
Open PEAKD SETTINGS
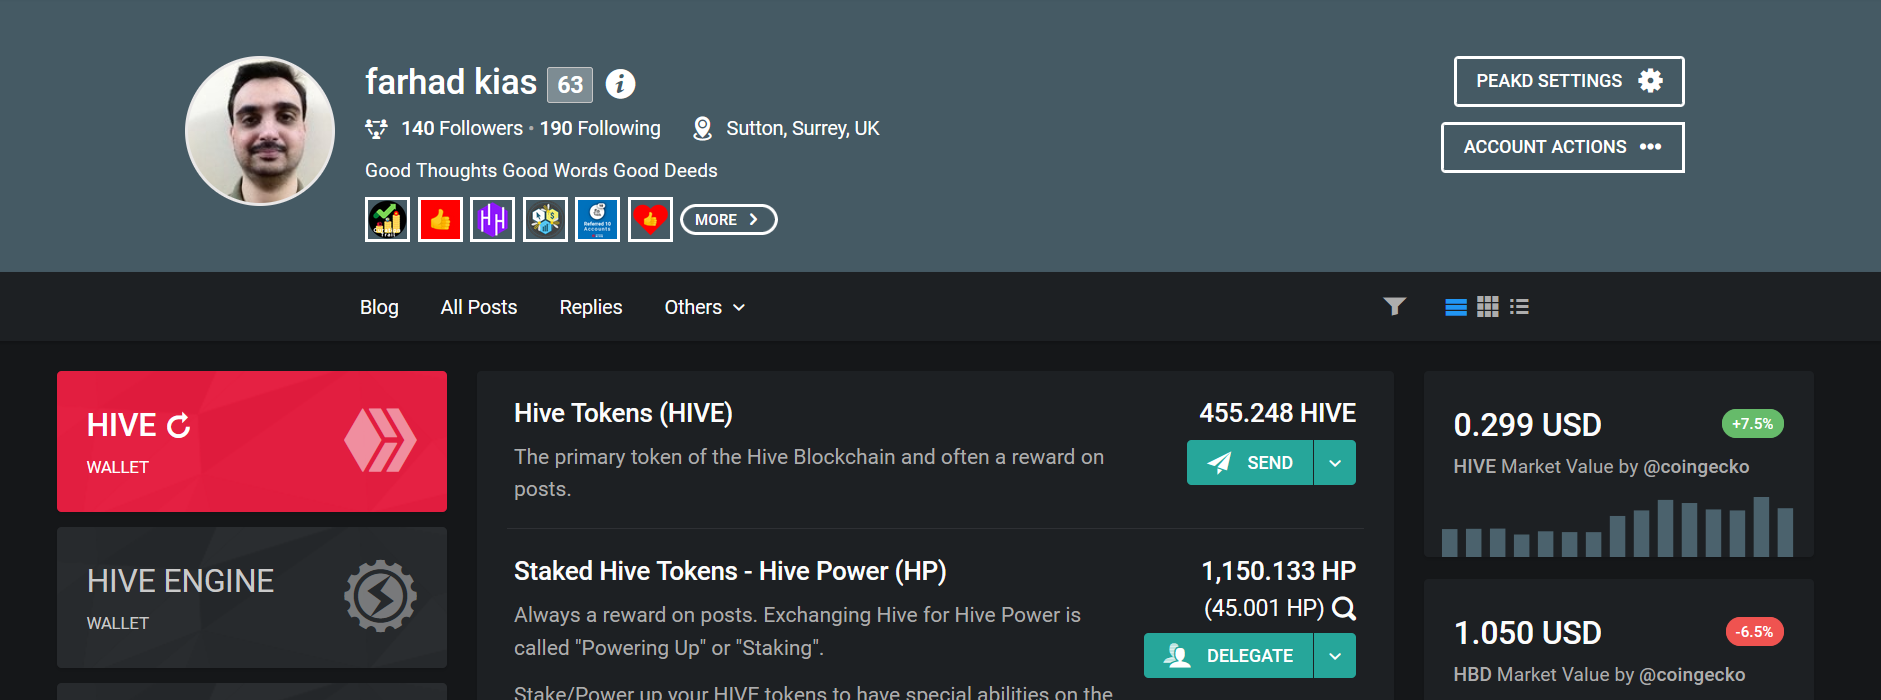point(1569,81)
